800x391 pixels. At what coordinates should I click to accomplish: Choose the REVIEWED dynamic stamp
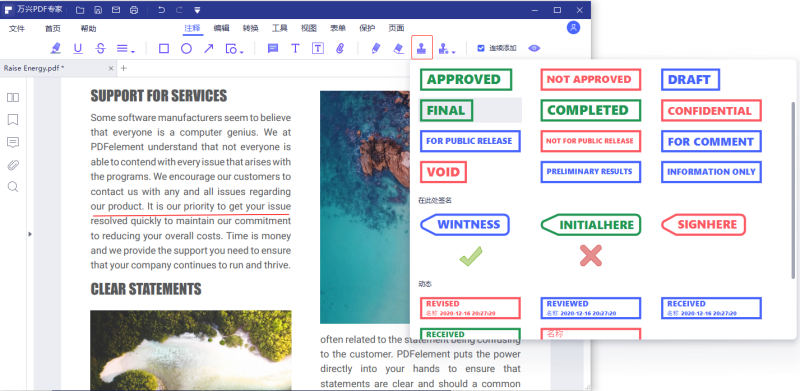(590, 308)
